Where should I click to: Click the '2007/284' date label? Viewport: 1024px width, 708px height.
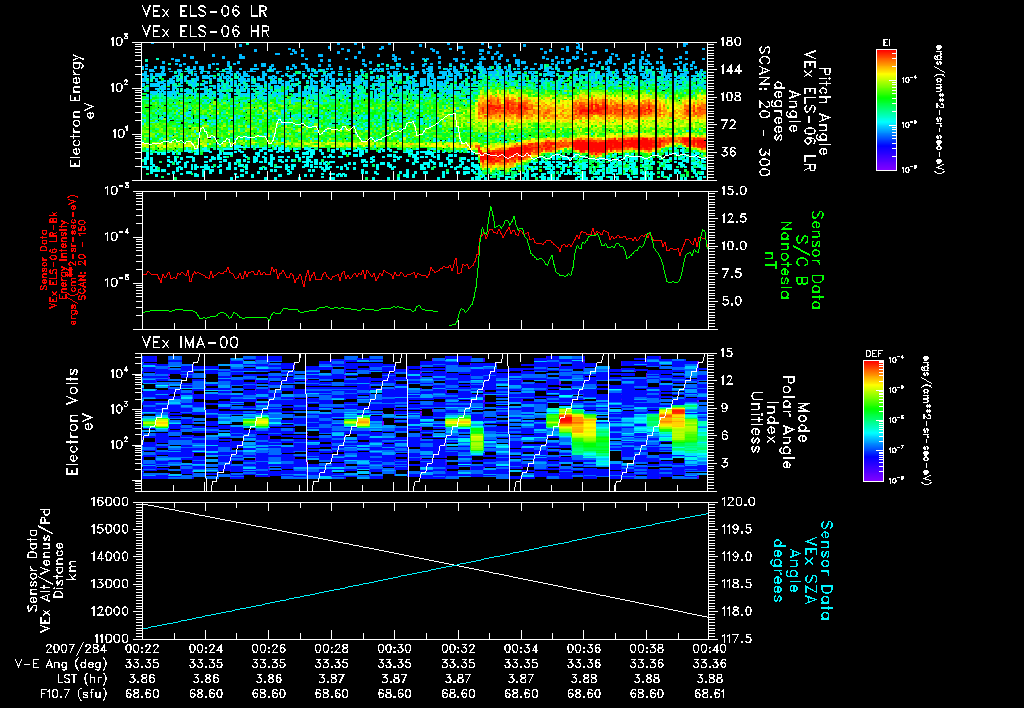pyautogui.click(x=74, y=649)
